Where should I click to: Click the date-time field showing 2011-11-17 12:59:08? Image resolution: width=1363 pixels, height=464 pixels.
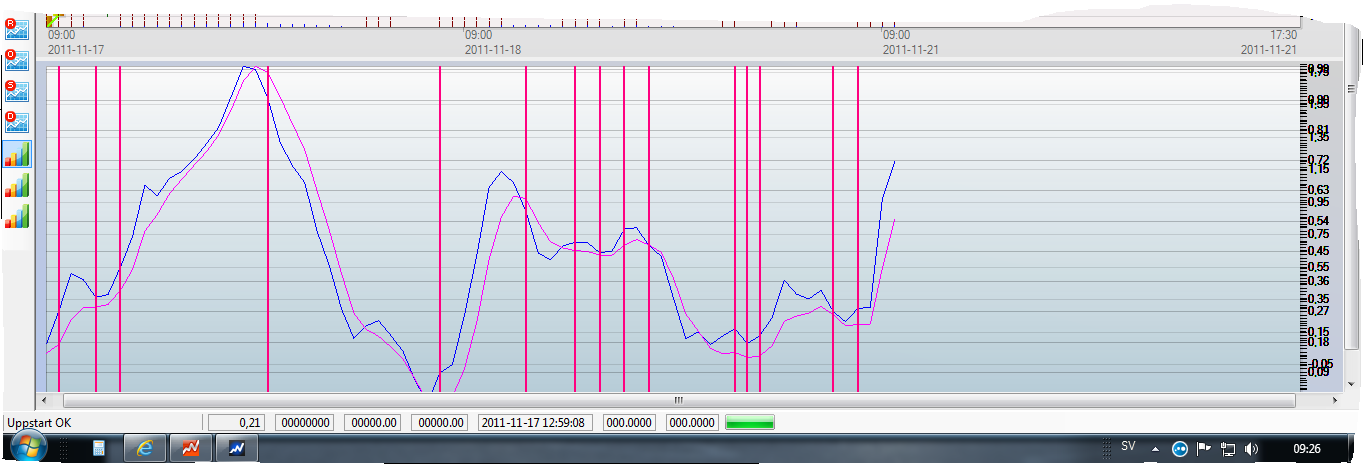(x=533, y=422)
